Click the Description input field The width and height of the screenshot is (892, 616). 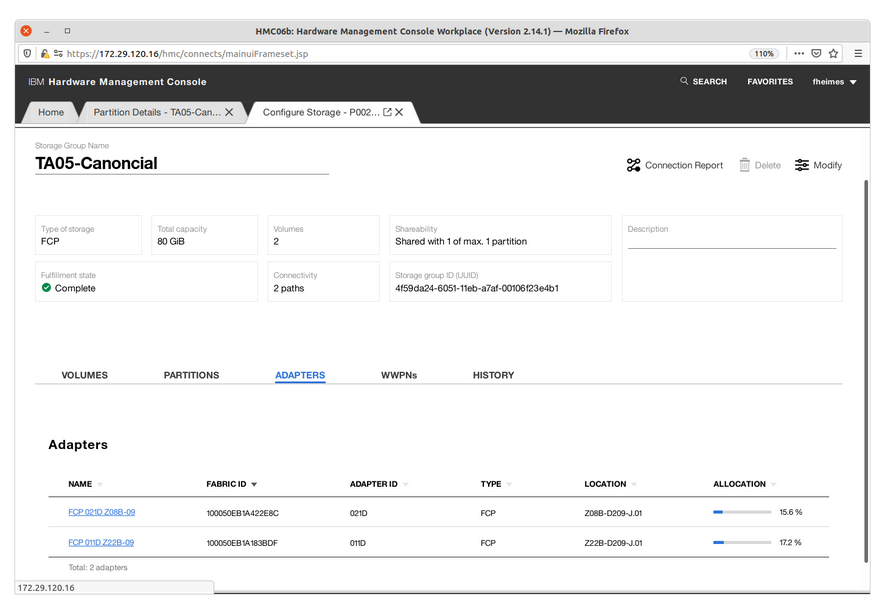tap(731, 241)
